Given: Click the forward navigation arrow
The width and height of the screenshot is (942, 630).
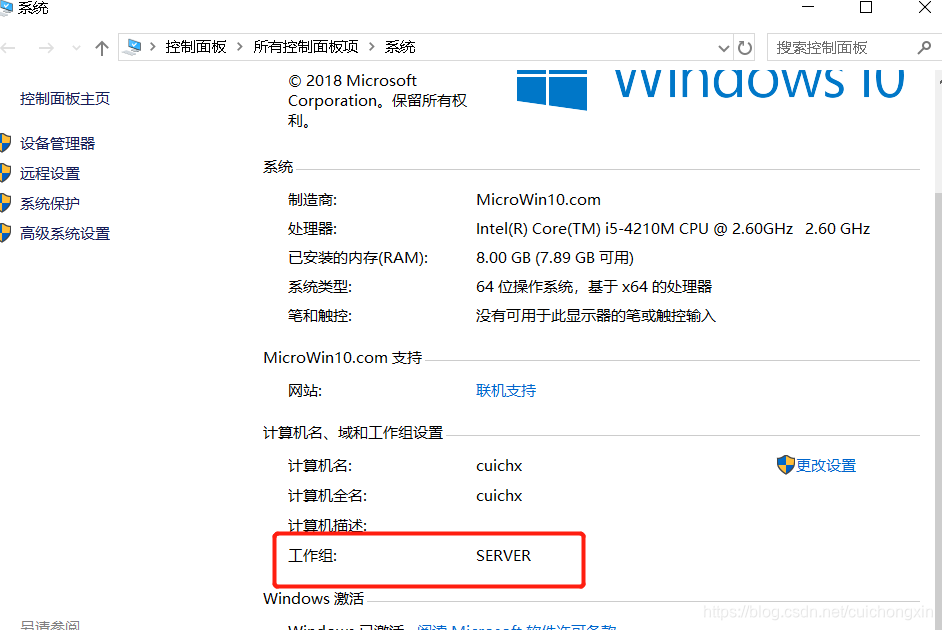Looking at the screenshot, I should click(x=46, y=47).
